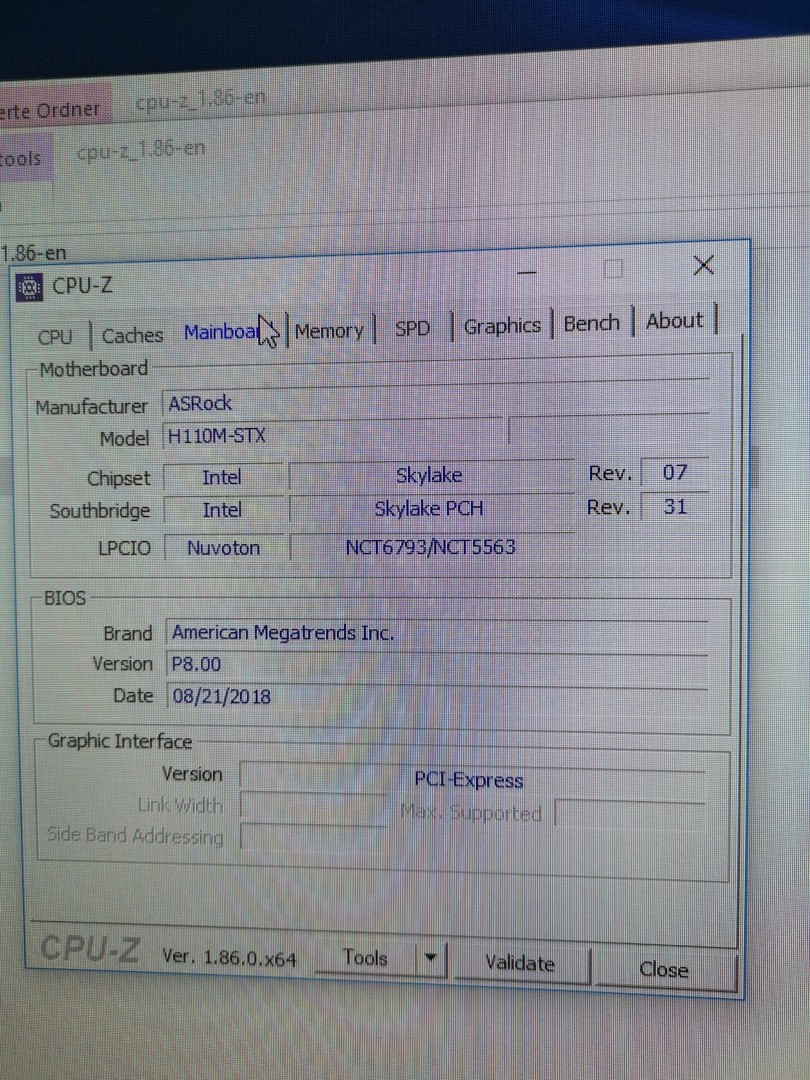Click the Link Width field
This screenshot has height=1080, width=810.
click(x=313, y=806)
